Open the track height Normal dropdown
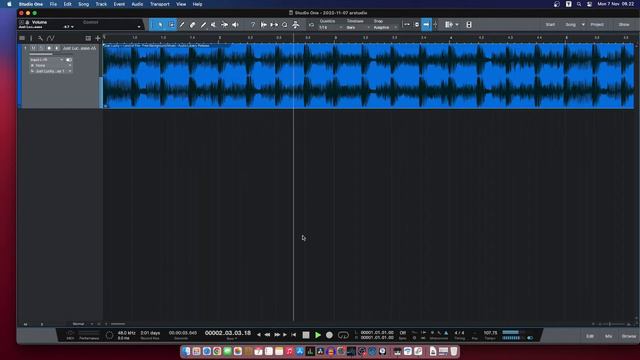The width and height of the screenshot is (640, 360). click(x=82, y=324)
